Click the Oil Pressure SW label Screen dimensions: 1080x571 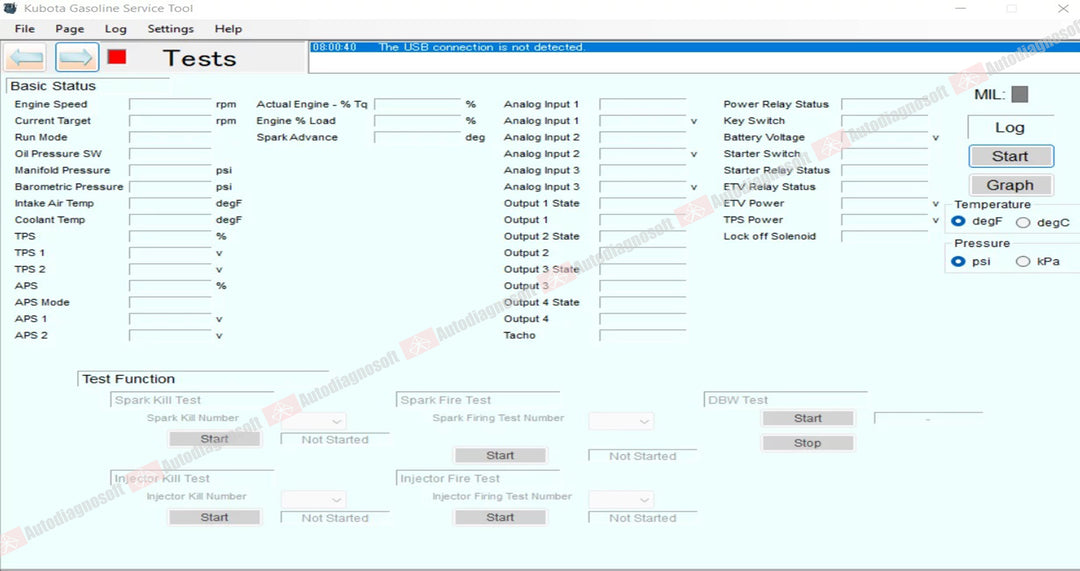coord(58,154)
